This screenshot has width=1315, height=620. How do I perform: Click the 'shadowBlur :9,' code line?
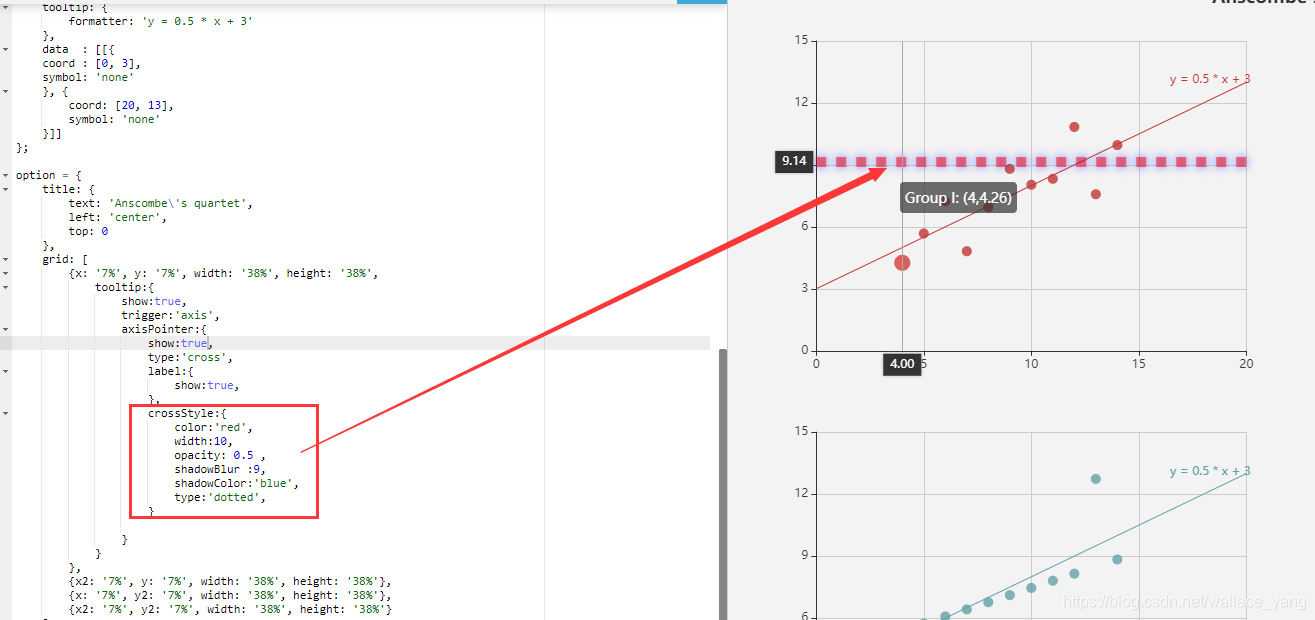(220, 469)
